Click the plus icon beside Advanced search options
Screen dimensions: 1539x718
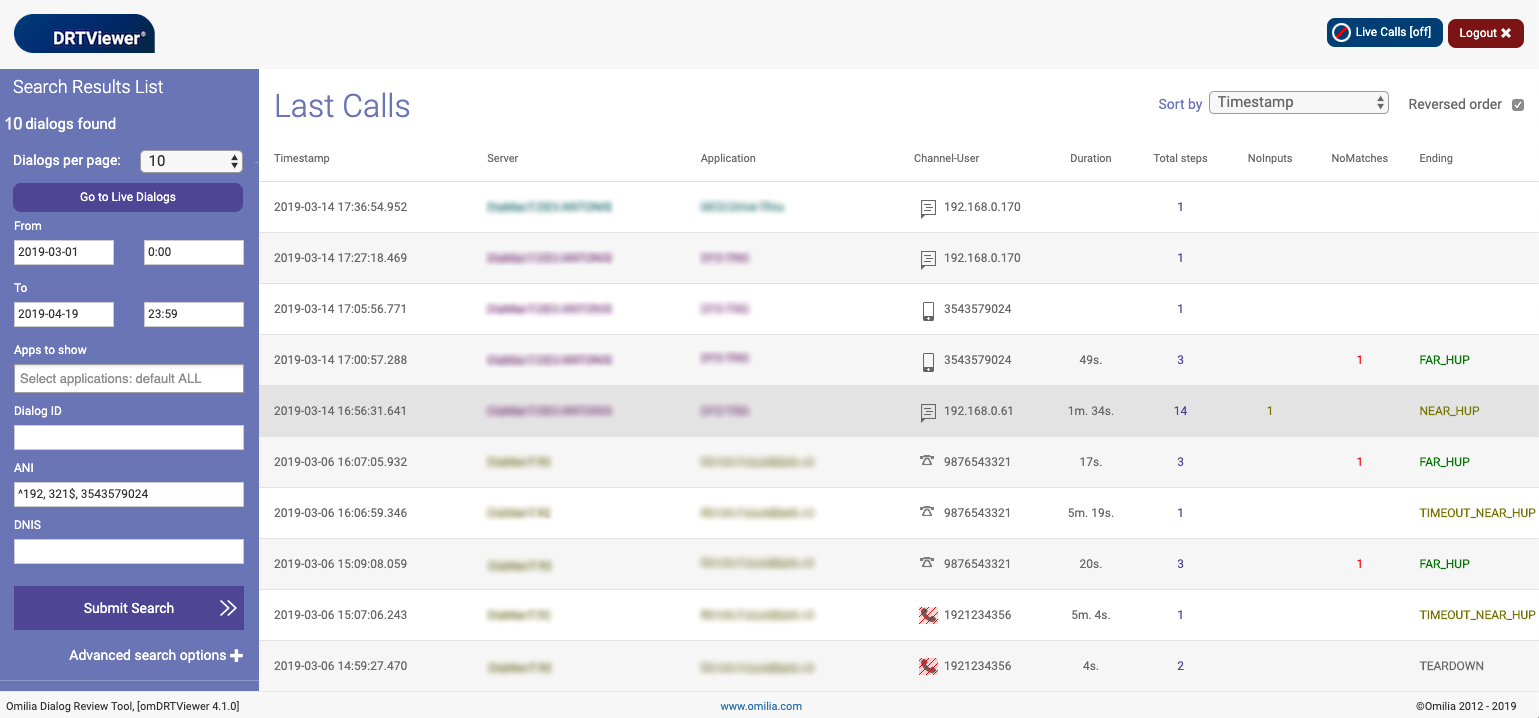(236, 655)
